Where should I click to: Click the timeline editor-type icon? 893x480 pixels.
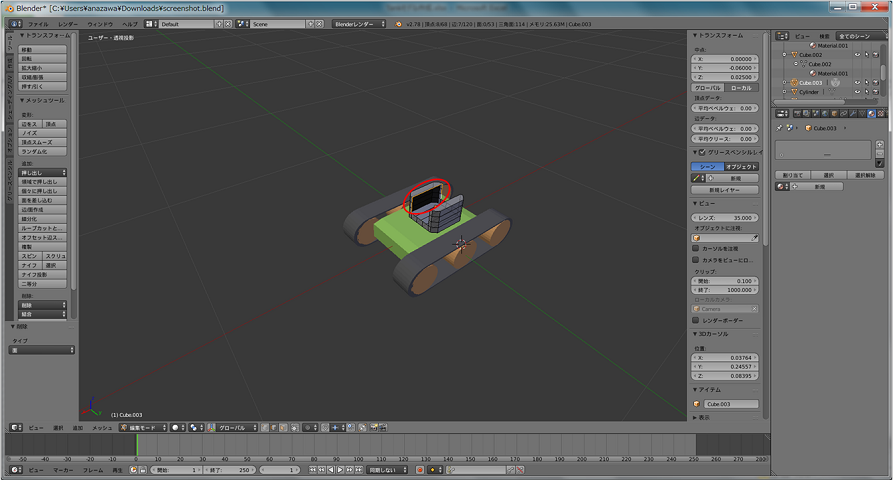point(13,469)
